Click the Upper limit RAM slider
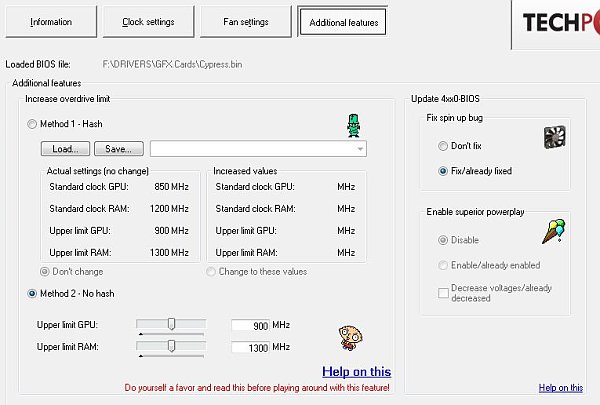The image size is (600, 405). tap(171, 346)
